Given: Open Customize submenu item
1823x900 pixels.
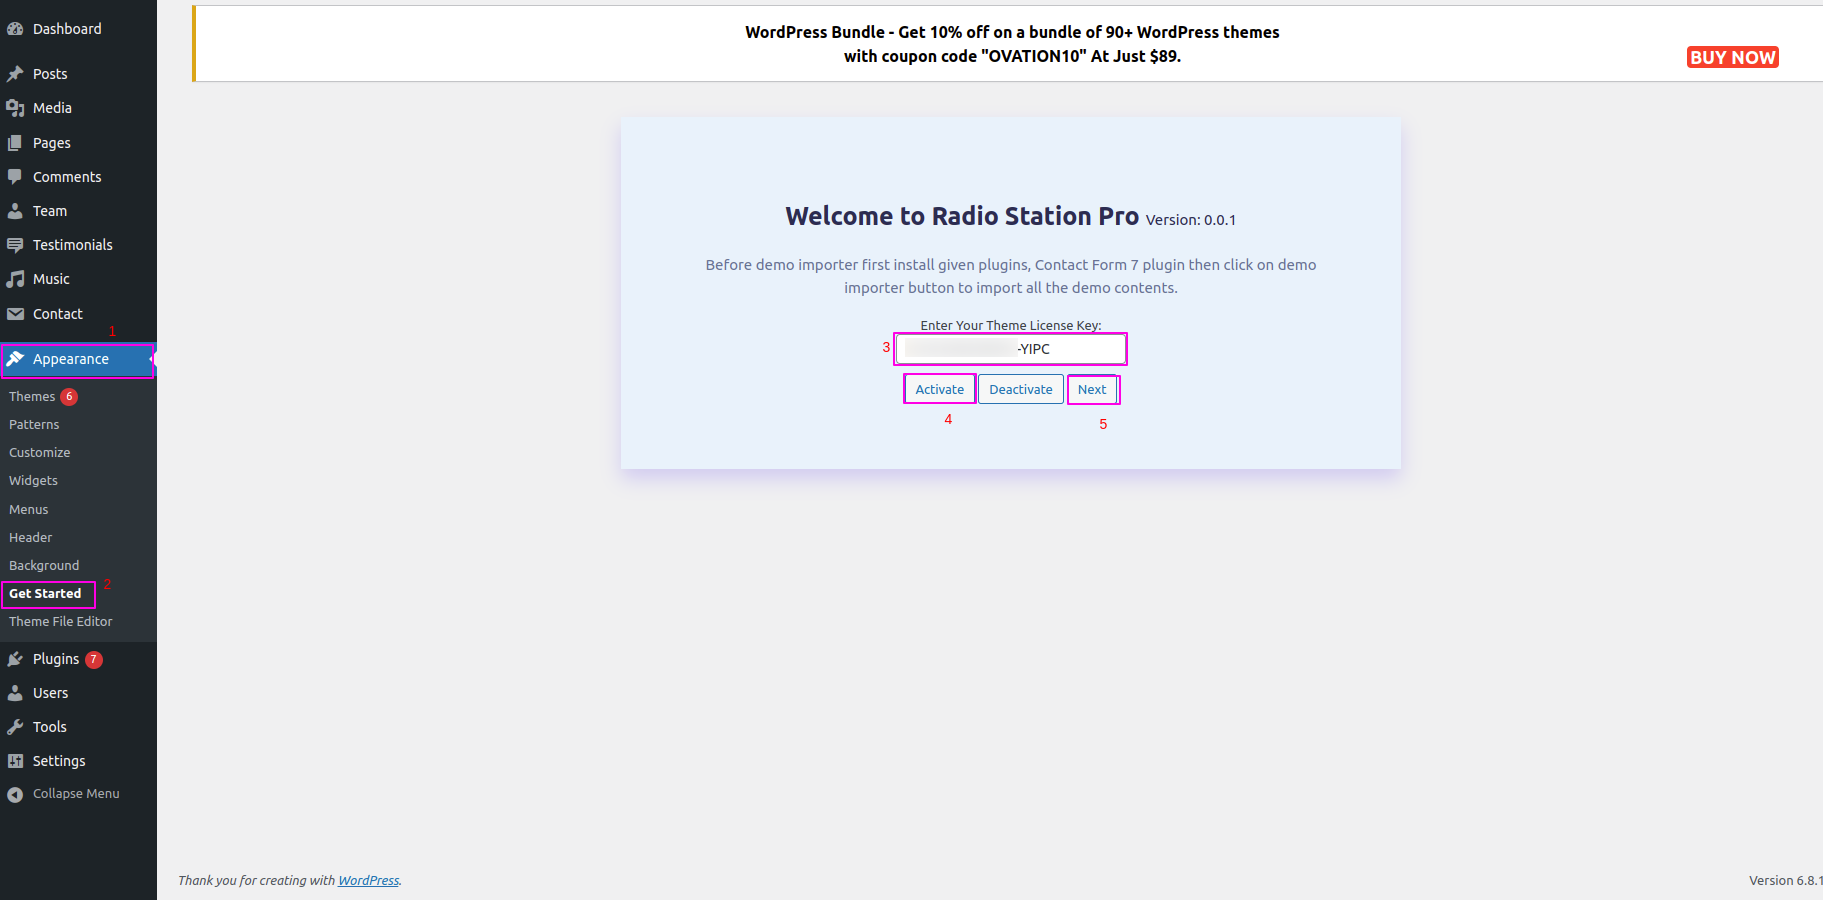Looking at the screenshot, I should point(40,453).
